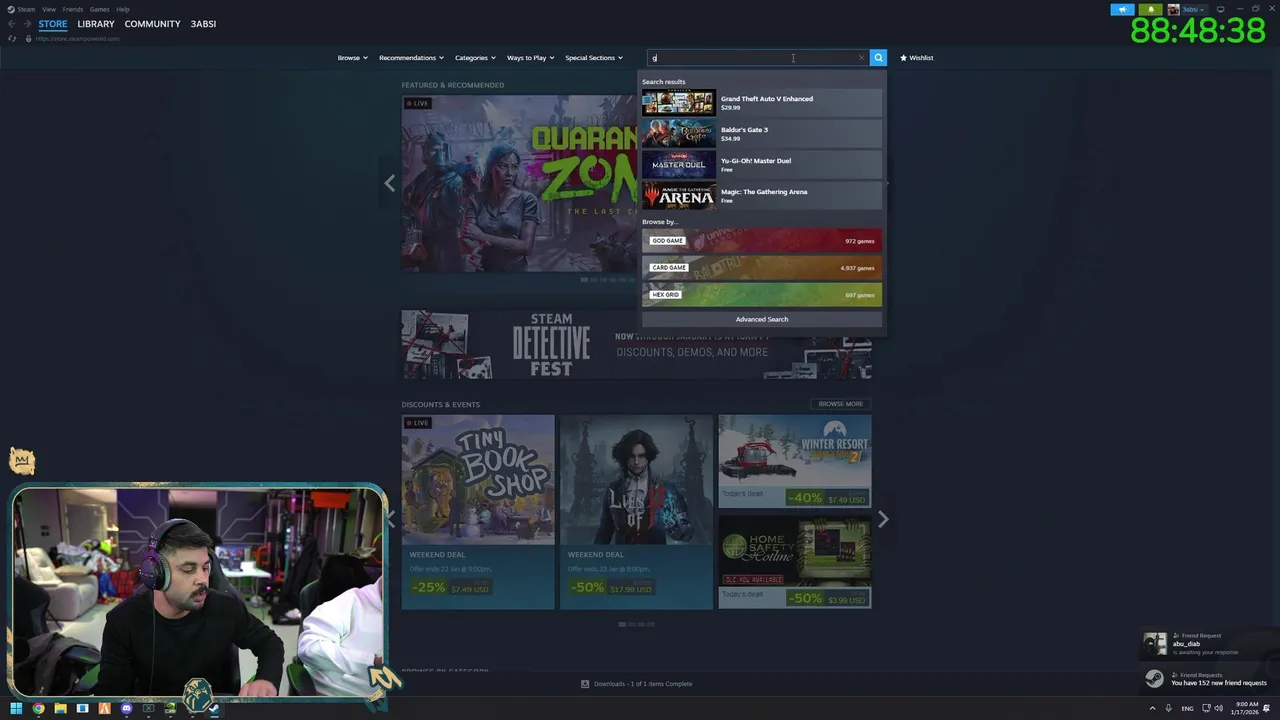Switch to Big Picture mode icon
Image resolution: width=1280 pixels, height=720 pixels.
pyautogui.click(x=1220, y=9)
